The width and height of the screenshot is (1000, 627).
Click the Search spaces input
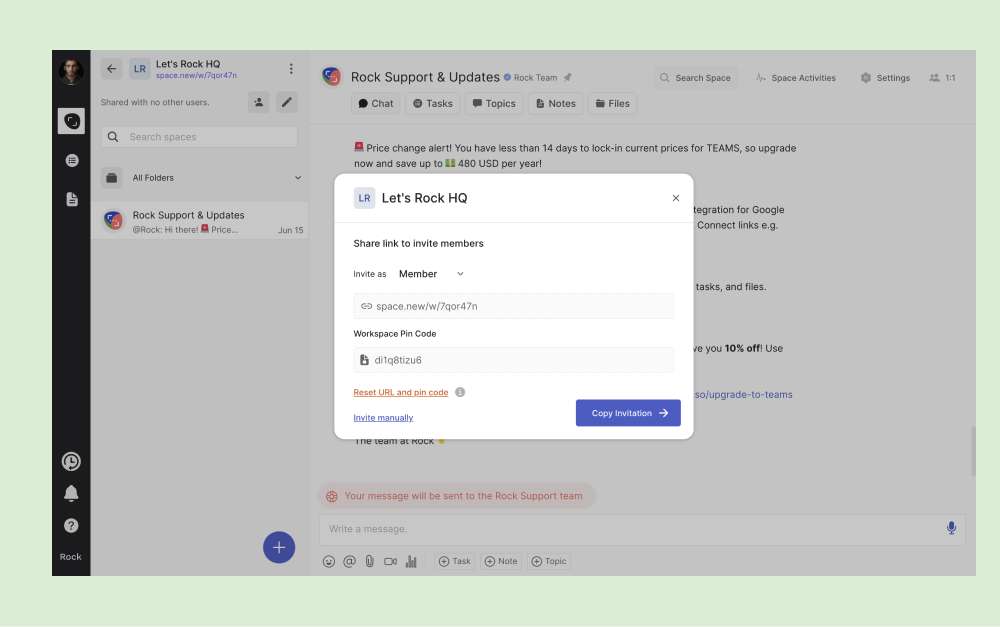point(199,136)
